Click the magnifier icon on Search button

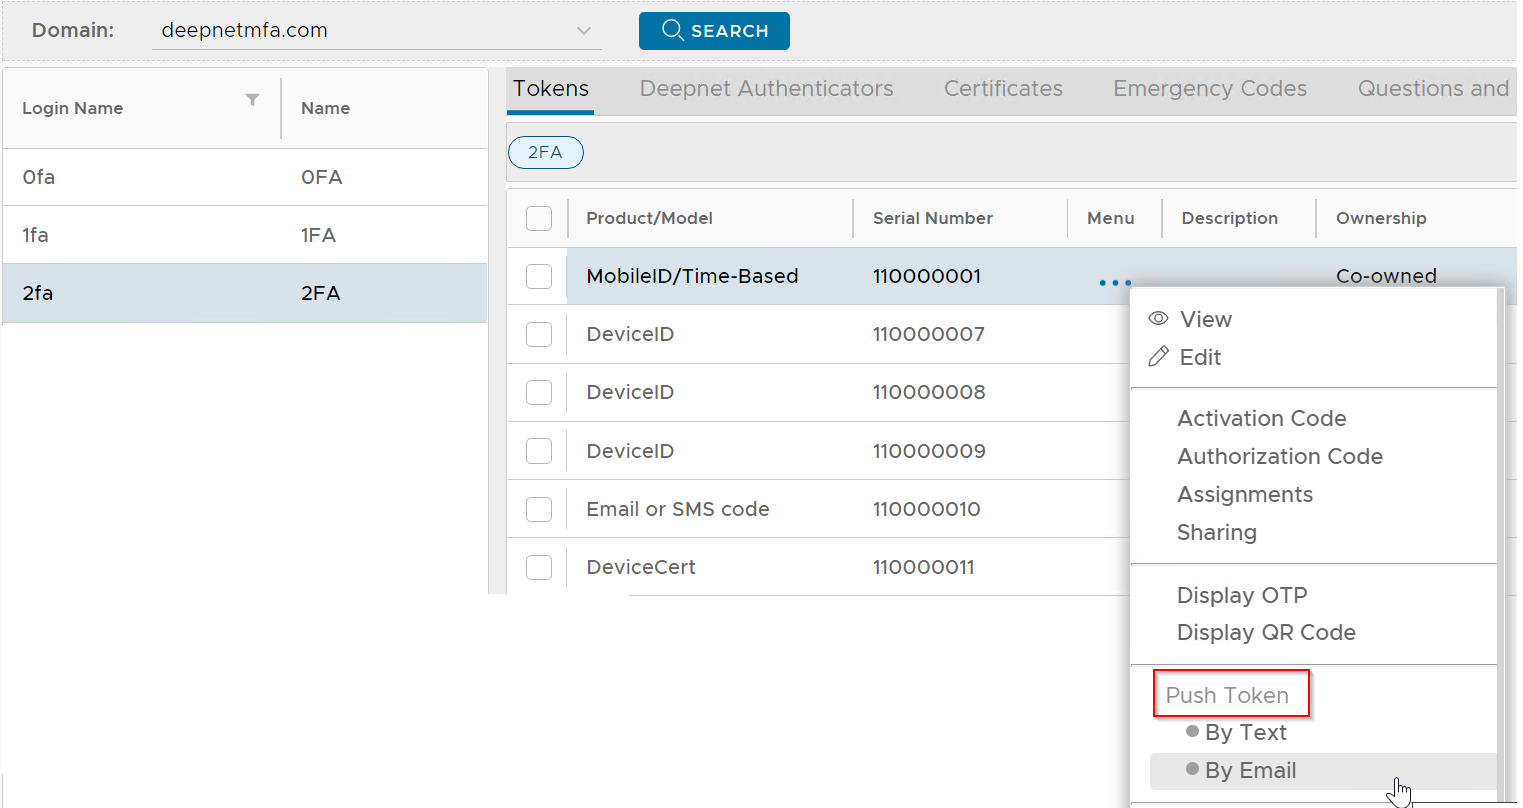[x=672, y=30]
